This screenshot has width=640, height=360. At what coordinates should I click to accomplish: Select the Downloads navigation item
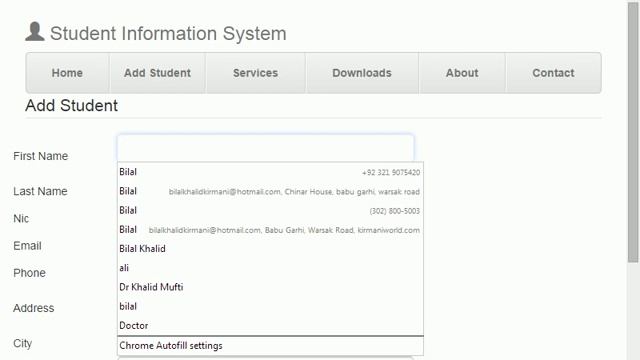pyautogui.click(x=362, y=73)
